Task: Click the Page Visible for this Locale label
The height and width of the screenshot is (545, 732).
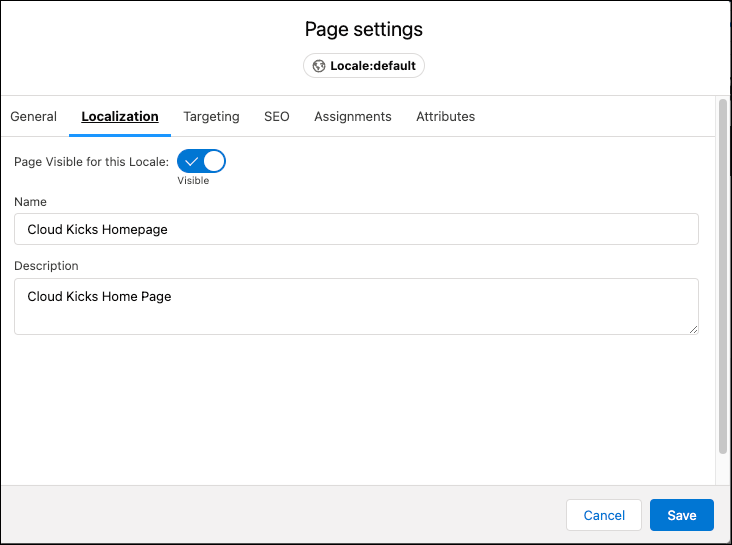Action: [x=92, y=162]
